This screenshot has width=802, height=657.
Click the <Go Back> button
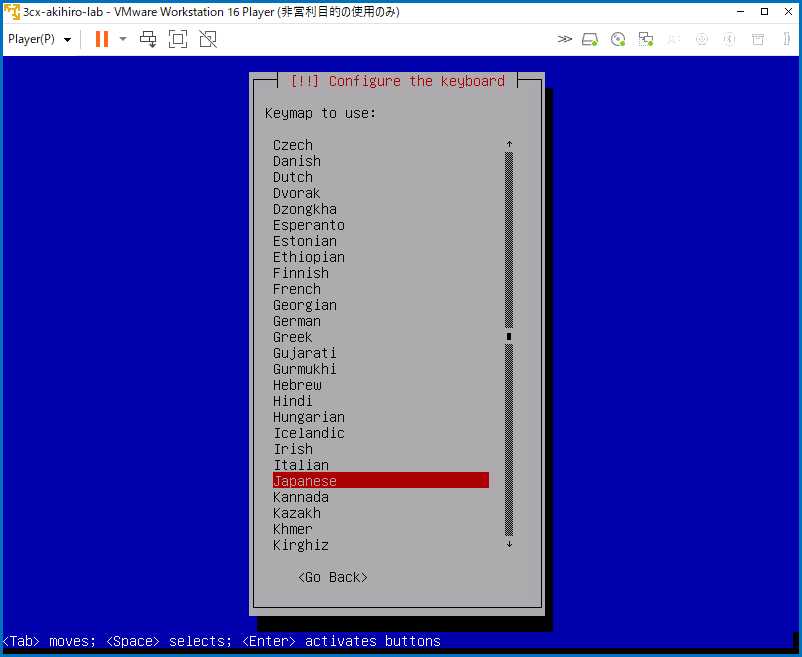point(333,577)
